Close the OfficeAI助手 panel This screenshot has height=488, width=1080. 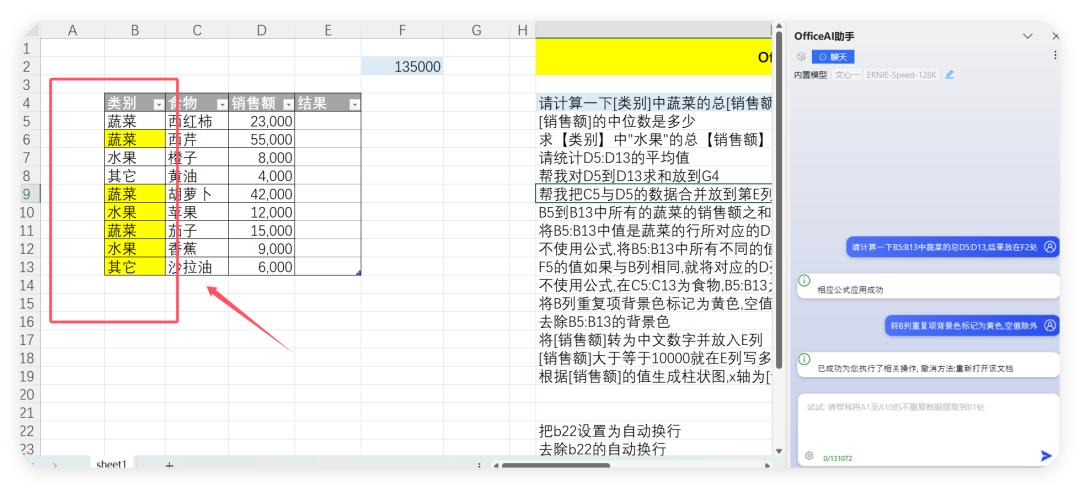point(1055,36)
